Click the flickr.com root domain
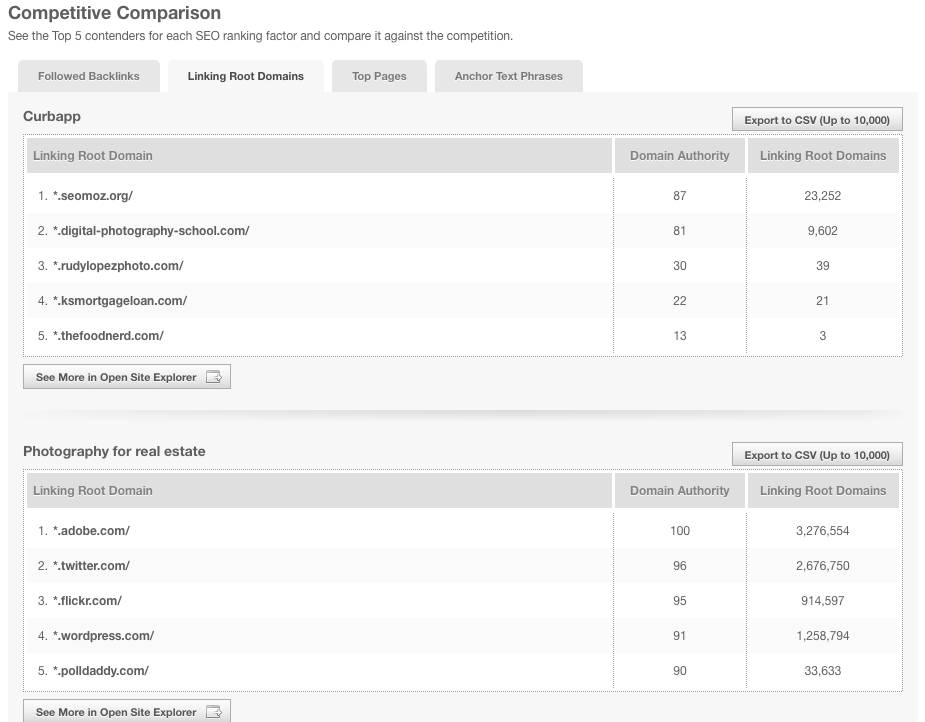Screen dimensions: 925x722 (85, 600)
